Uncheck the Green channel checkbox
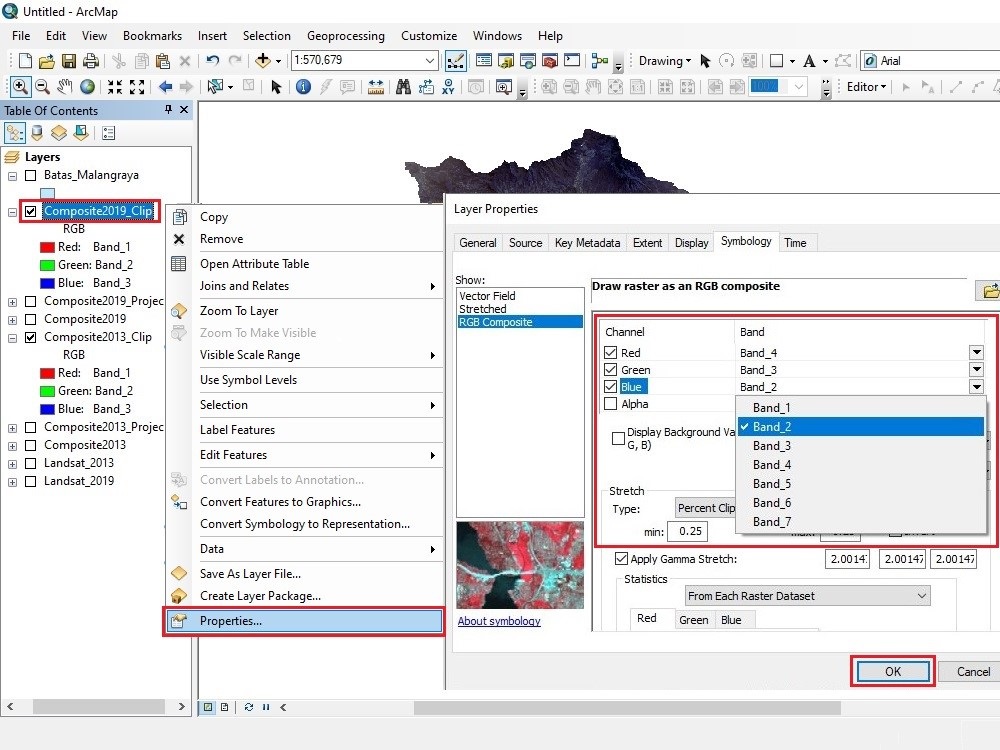This screenshot has height=750, width=1000. (610, 370)
